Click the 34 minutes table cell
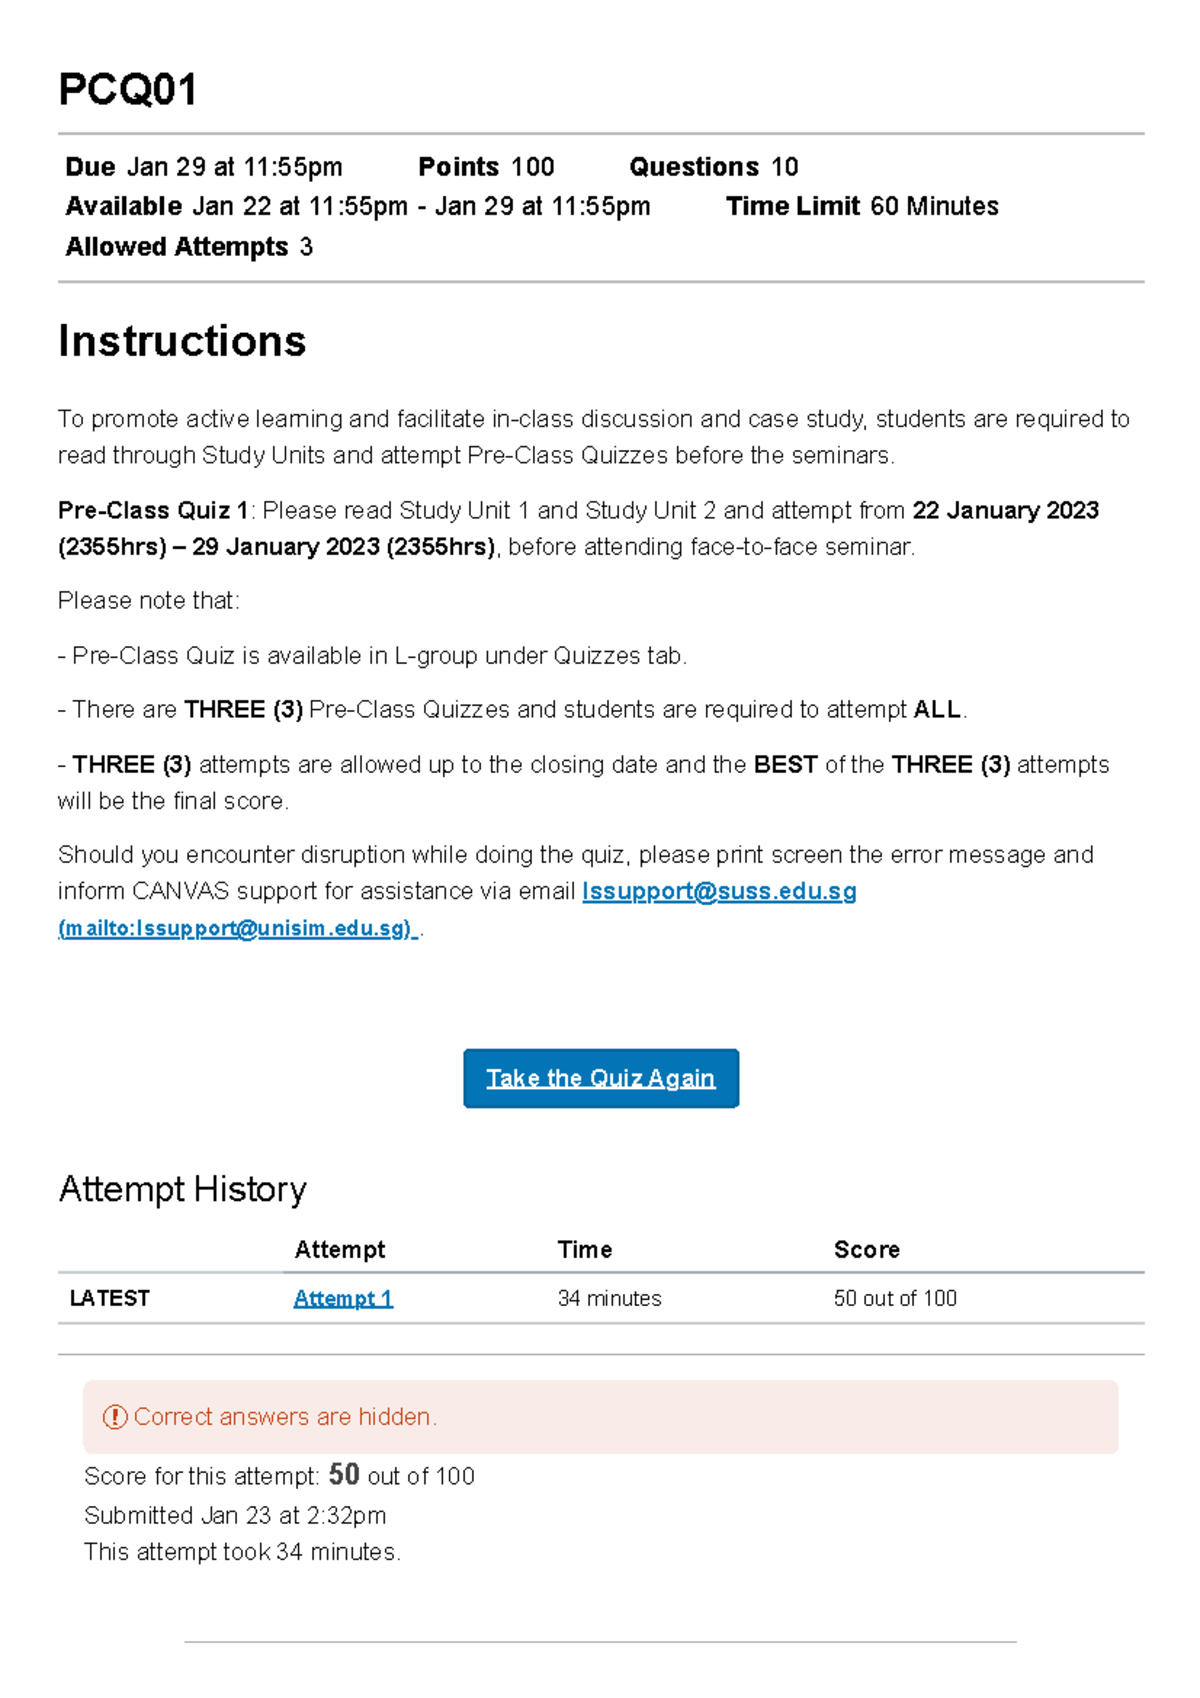 [609, 1298]
